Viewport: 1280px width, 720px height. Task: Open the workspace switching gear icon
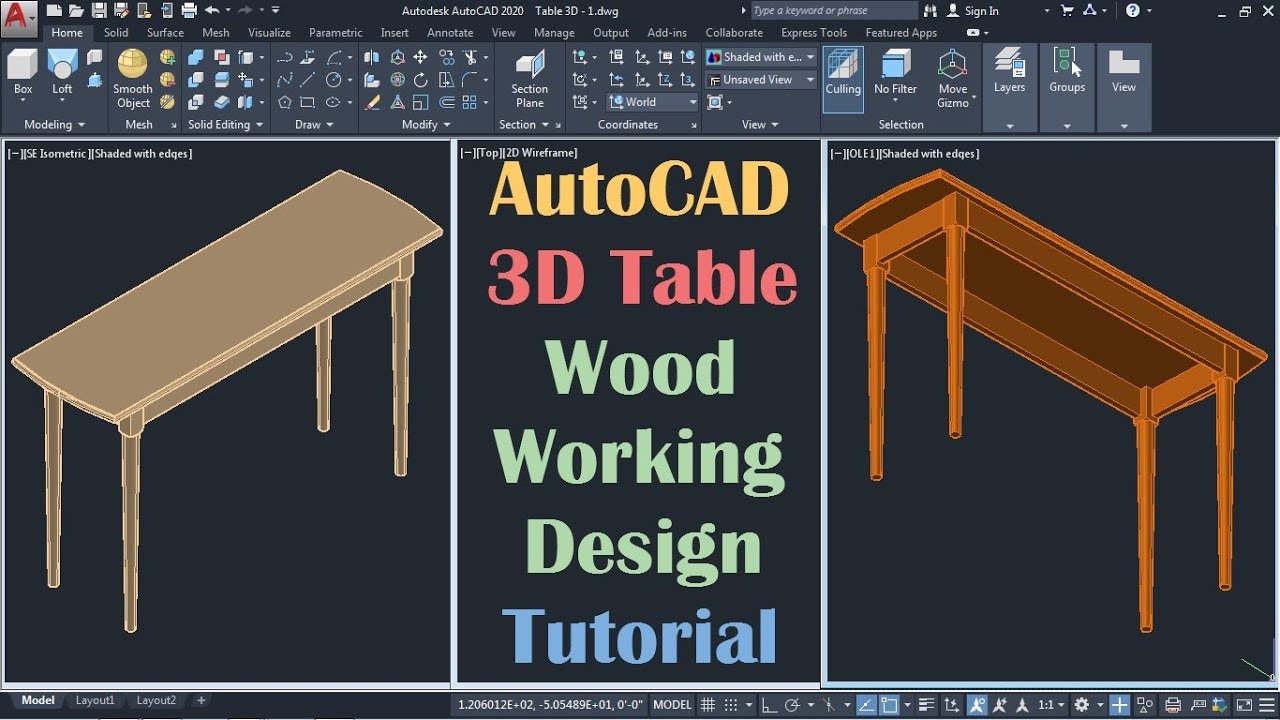point(1081,705)
